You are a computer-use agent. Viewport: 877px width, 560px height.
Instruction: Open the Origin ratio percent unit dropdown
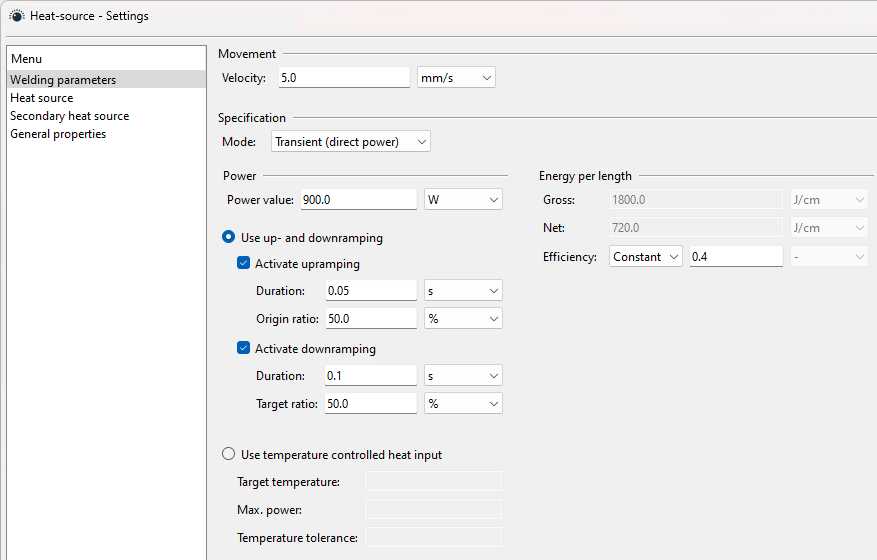[463, 318]
